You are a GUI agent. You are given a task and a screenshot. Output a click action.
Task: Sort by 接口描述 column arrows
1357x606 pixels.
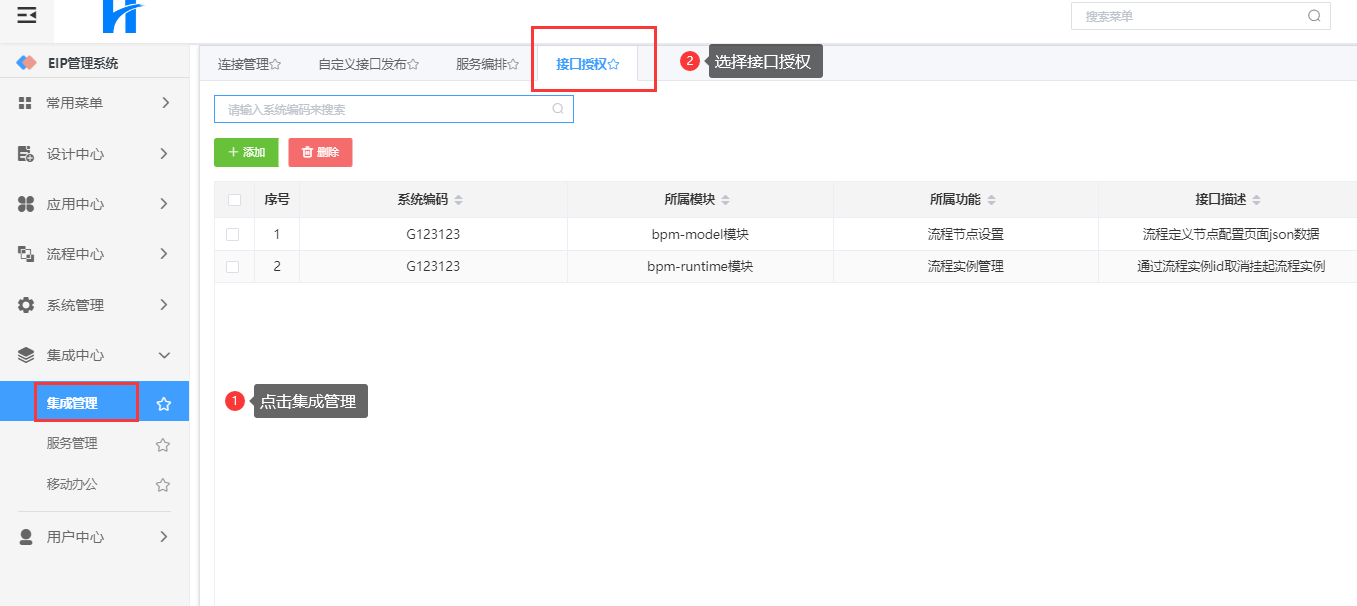coord(1257,200)
